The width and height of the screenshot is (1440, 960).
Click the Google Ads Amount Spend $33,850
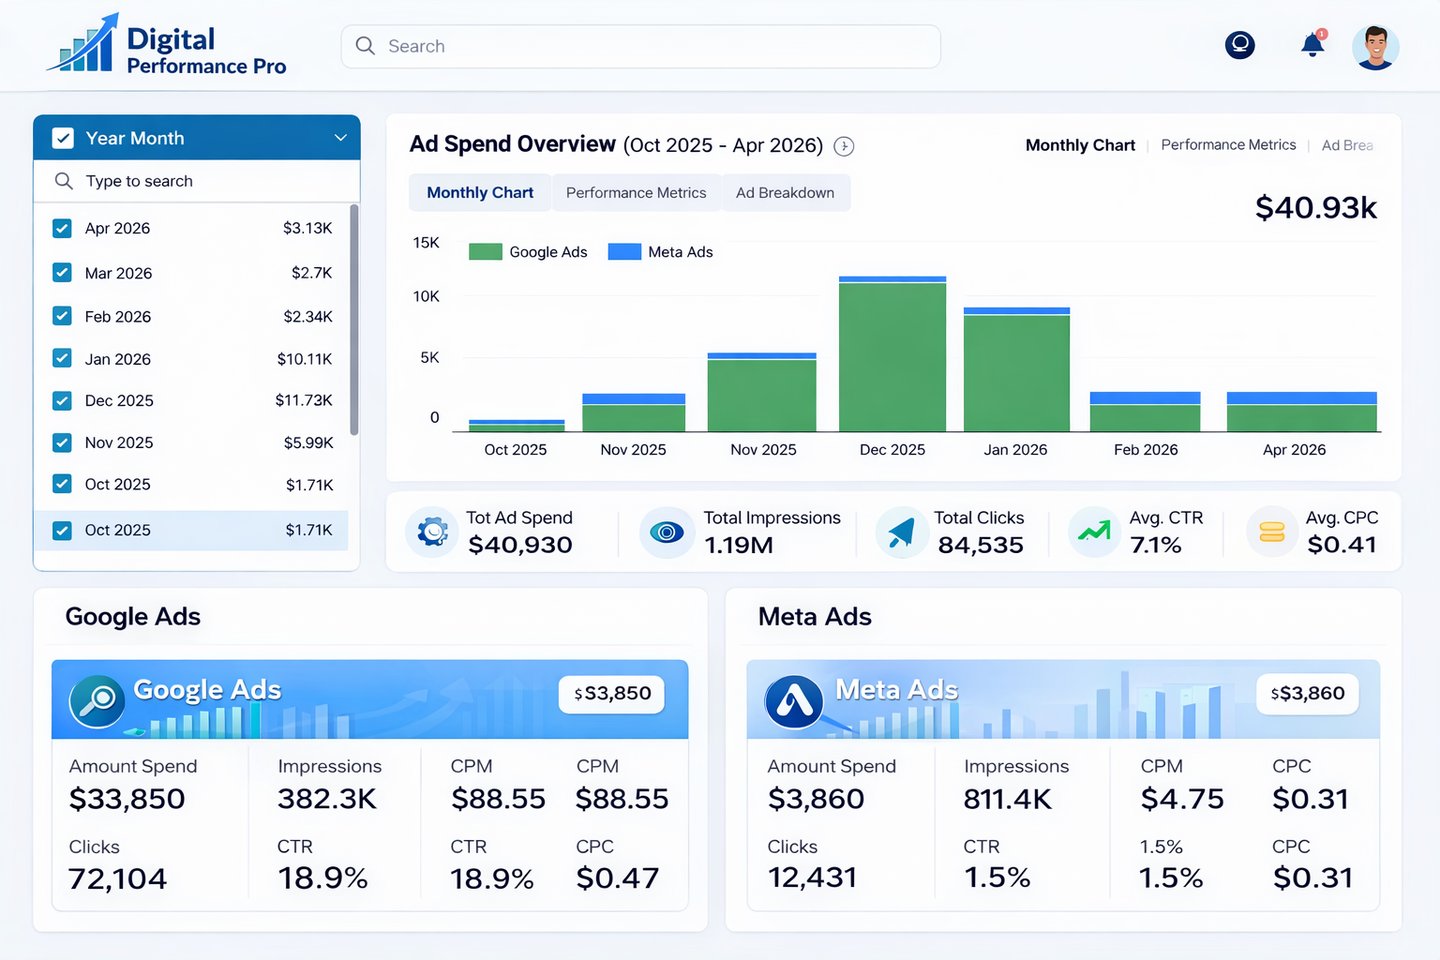tap(127, 799)
